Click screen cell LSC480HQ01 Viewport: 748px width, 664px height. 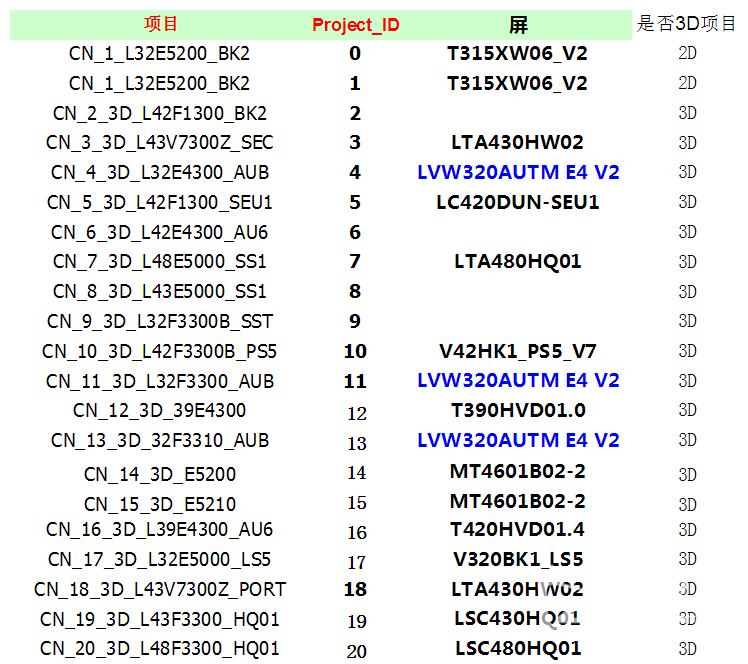pyautogui.click(x=518, y=649)
